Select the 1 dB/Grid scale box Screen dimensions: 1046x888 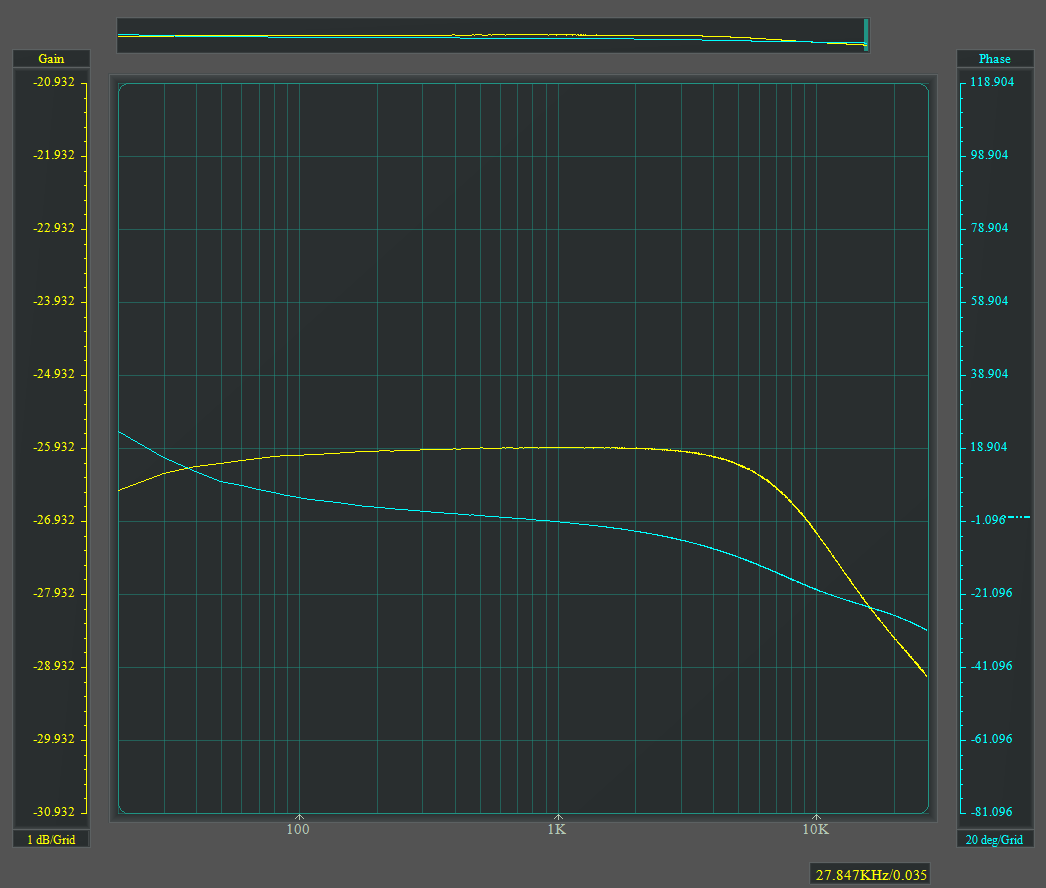(51, 839)
